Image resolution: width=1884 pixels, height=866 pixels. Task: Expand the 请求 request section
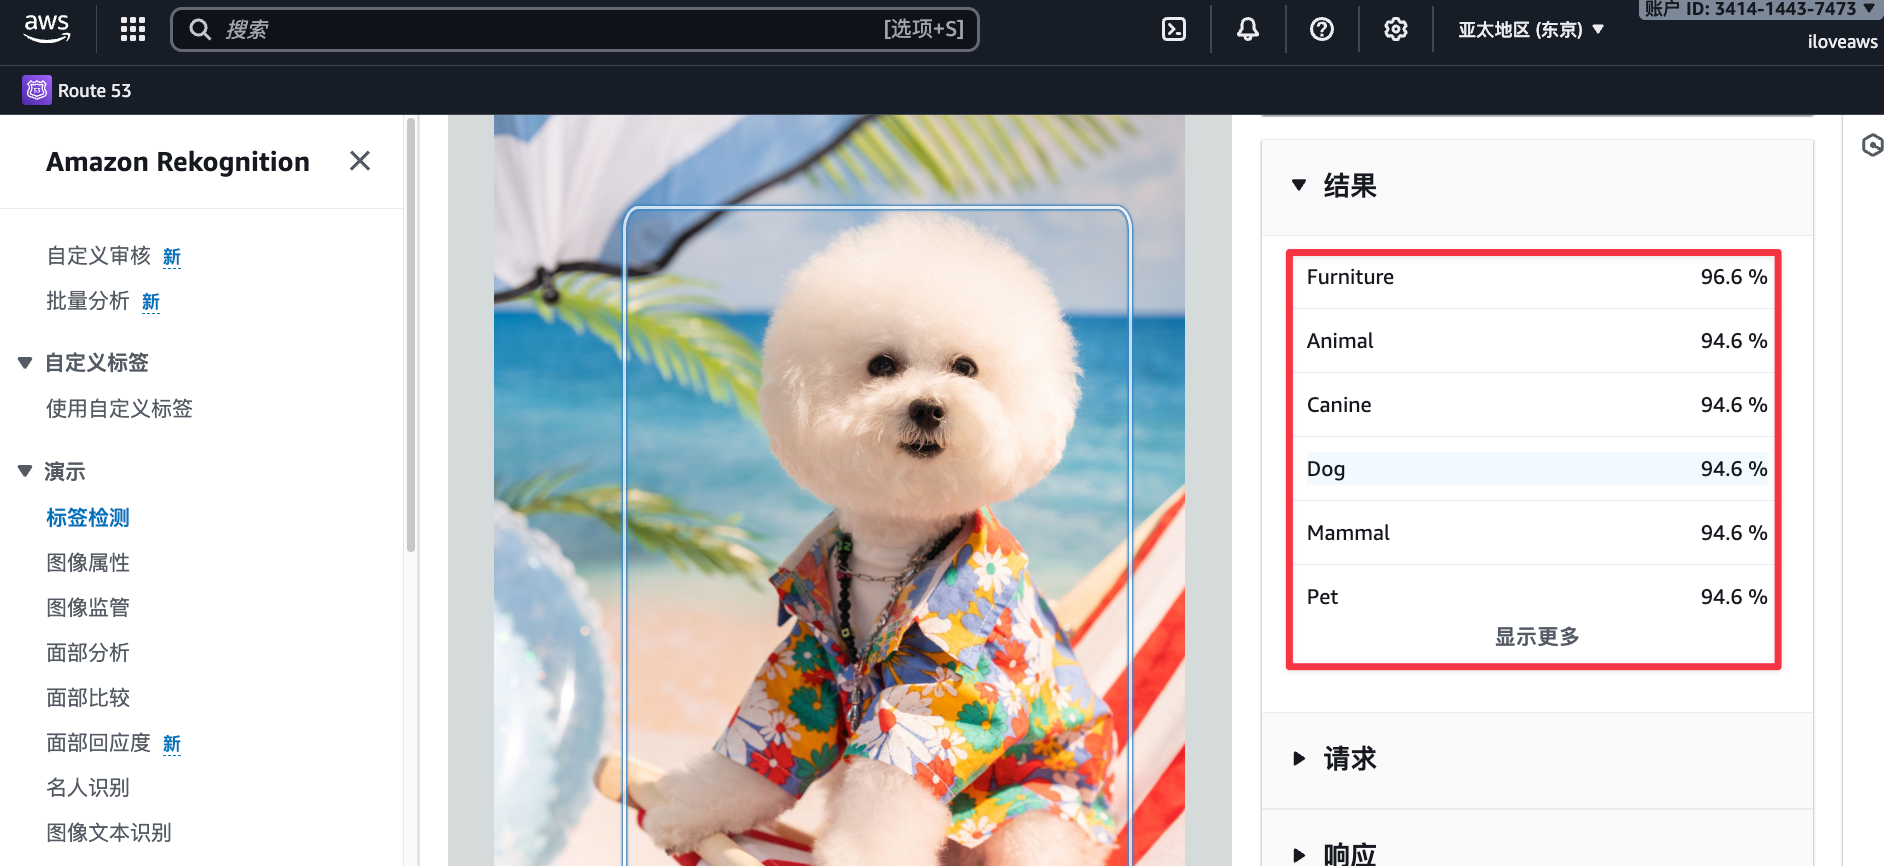pyautogui.click(x=1299, y=759)
